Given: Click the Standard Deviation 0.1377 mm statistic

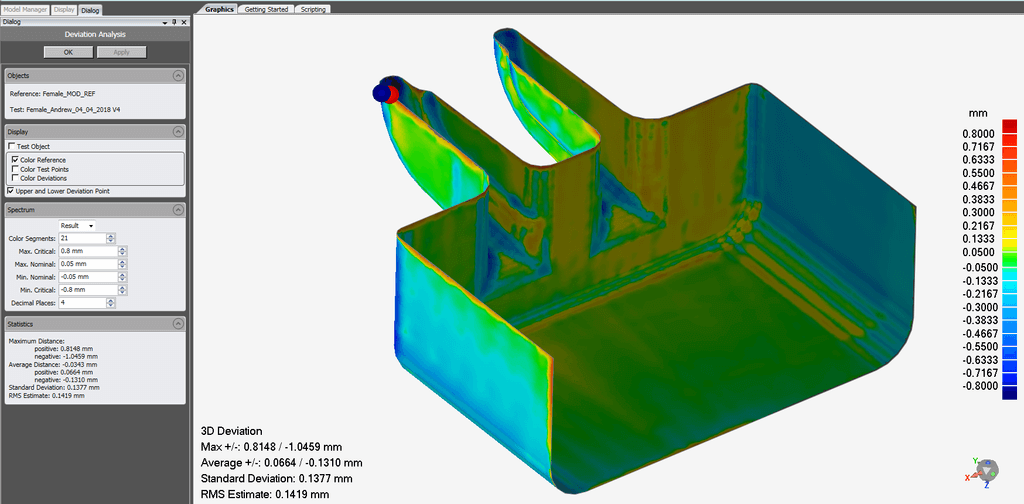Looking at the screenshot, I should coord(54,387).
